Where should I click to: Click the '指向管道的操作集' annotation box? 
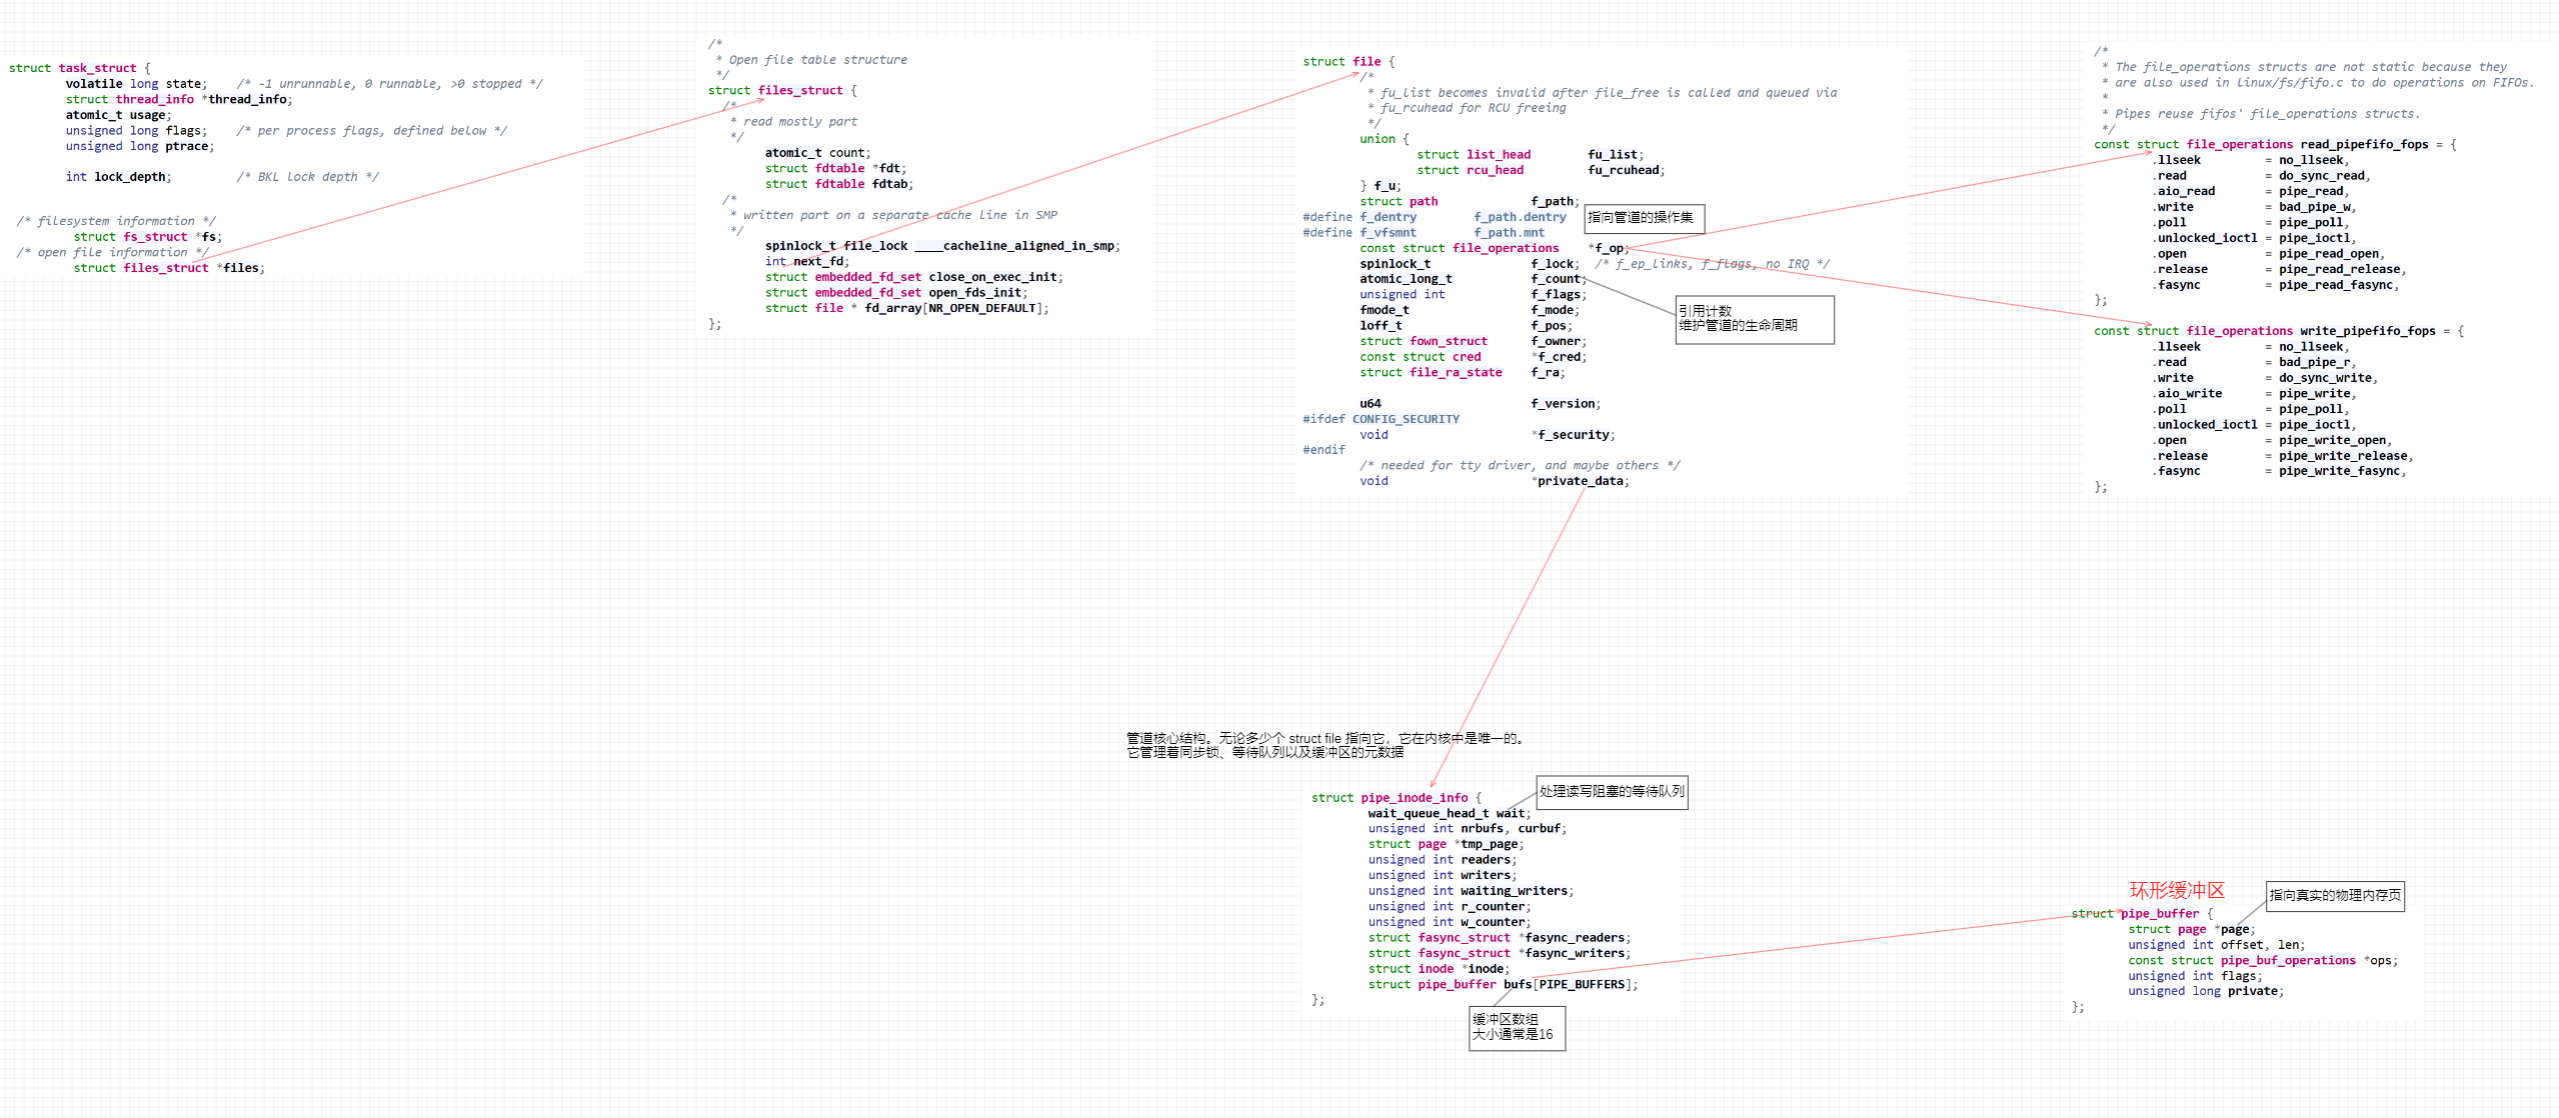(1643, 218)
